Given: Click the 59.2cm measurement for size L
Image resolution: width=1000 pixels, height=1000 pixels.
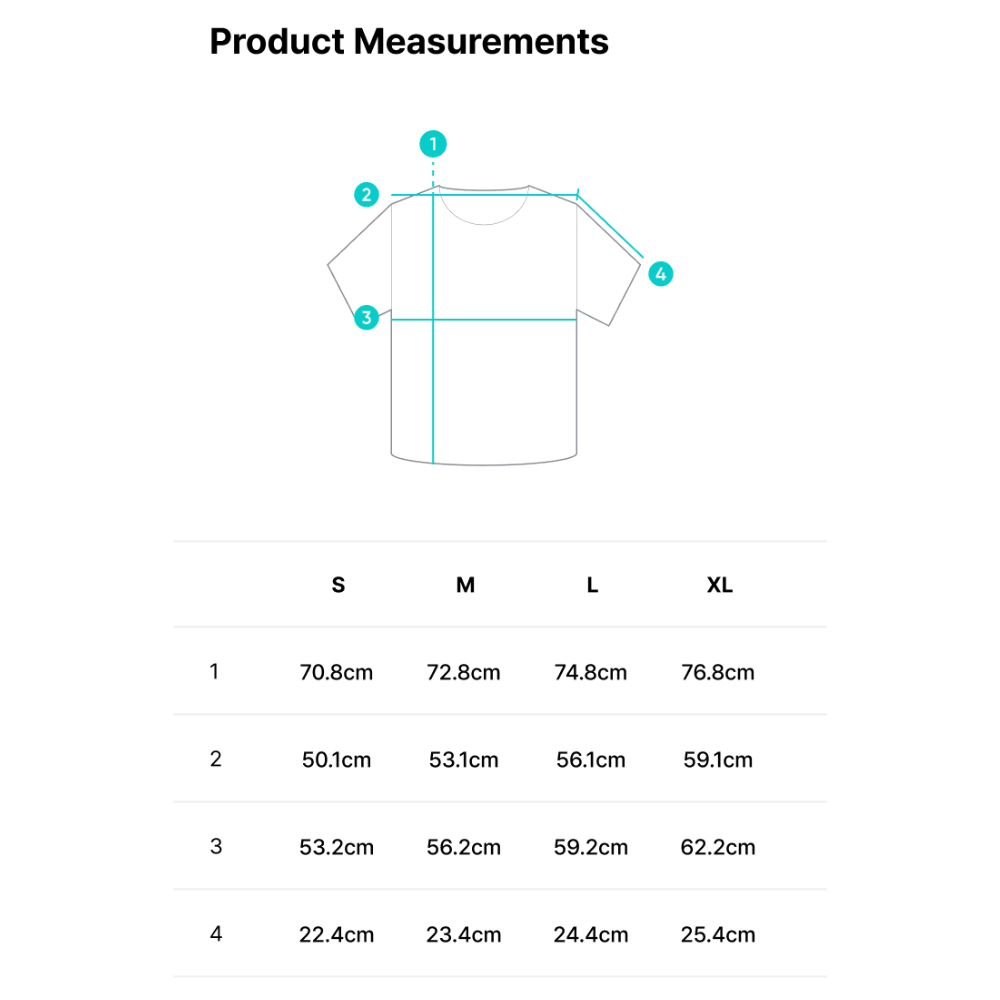Looking at the screenshot, I should [591, 847].
